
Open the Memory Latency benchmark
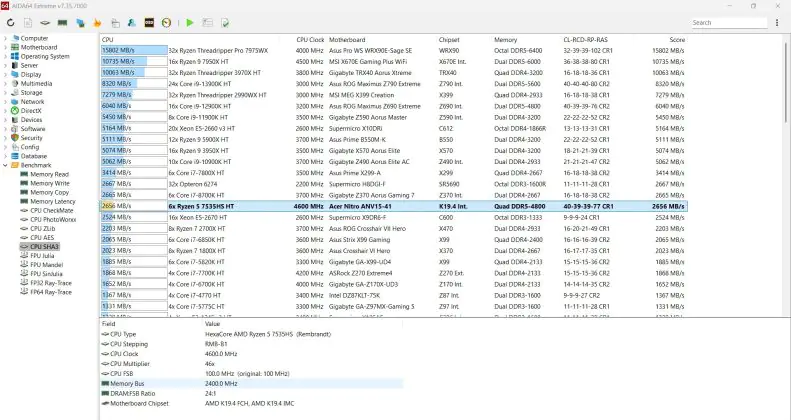point(52,202)
